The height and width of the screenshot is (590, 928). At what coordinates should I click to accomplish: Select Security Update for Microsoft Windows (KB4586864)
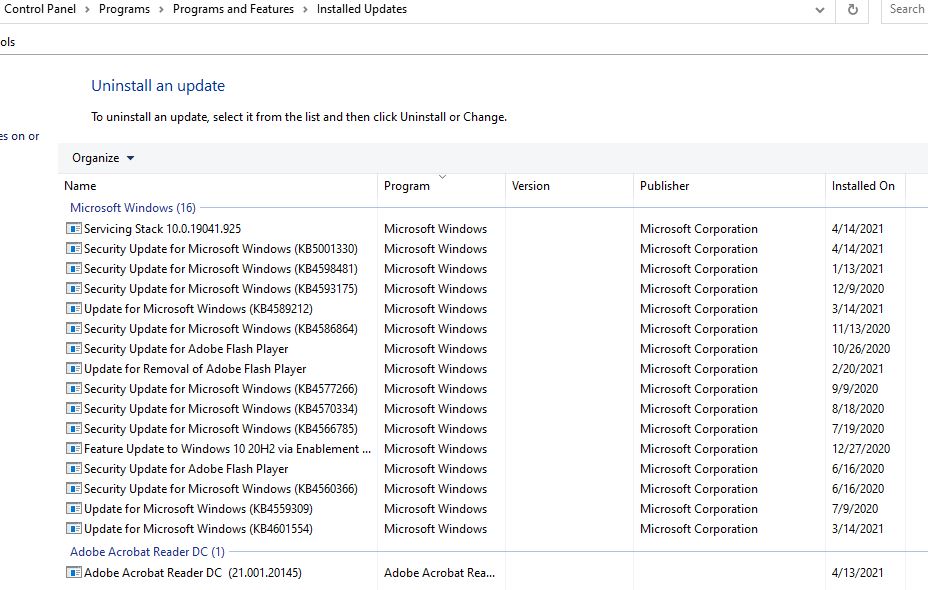[221, 328]
